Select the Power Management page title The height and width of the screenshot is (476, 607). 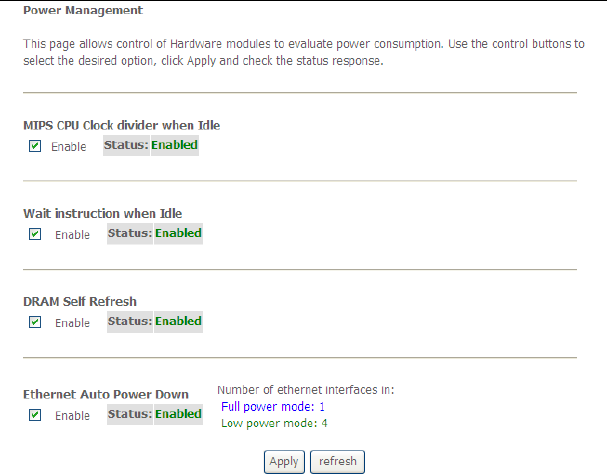(83, 10)
